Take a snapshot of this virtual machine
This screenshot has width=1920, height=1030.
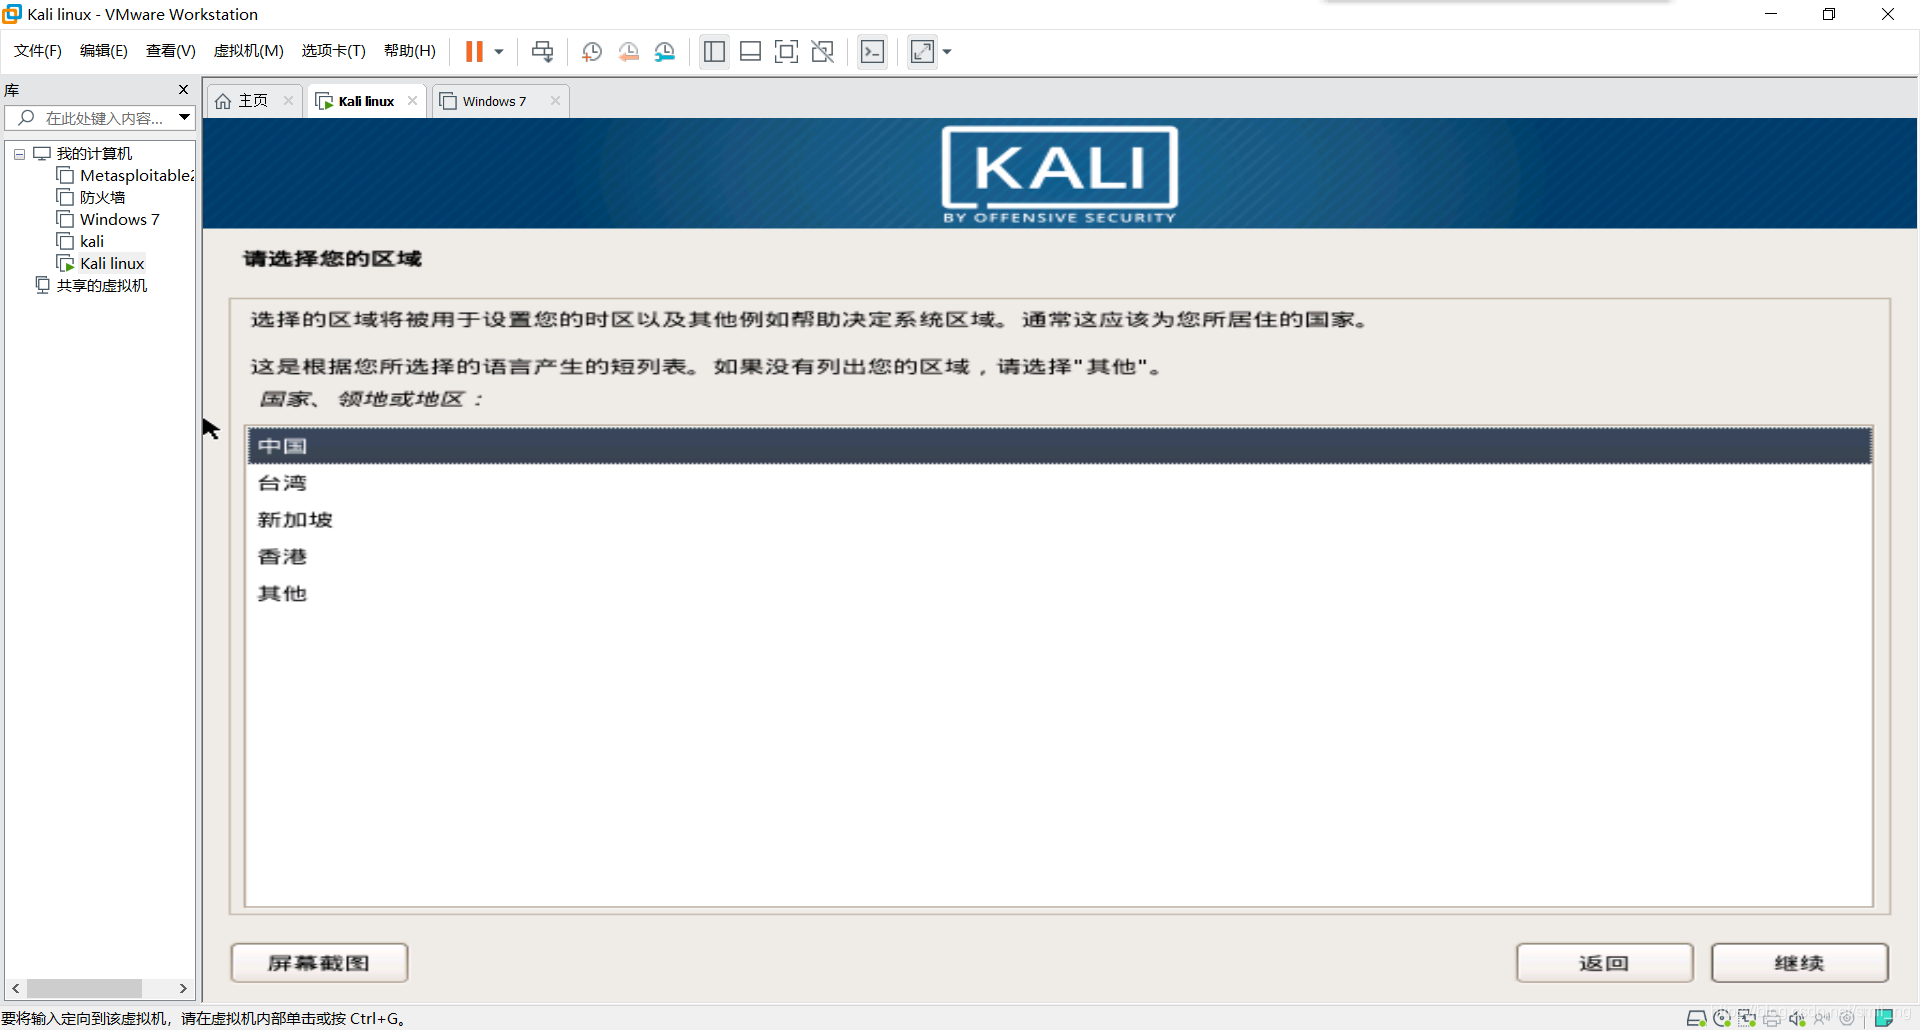click(591, 51)
